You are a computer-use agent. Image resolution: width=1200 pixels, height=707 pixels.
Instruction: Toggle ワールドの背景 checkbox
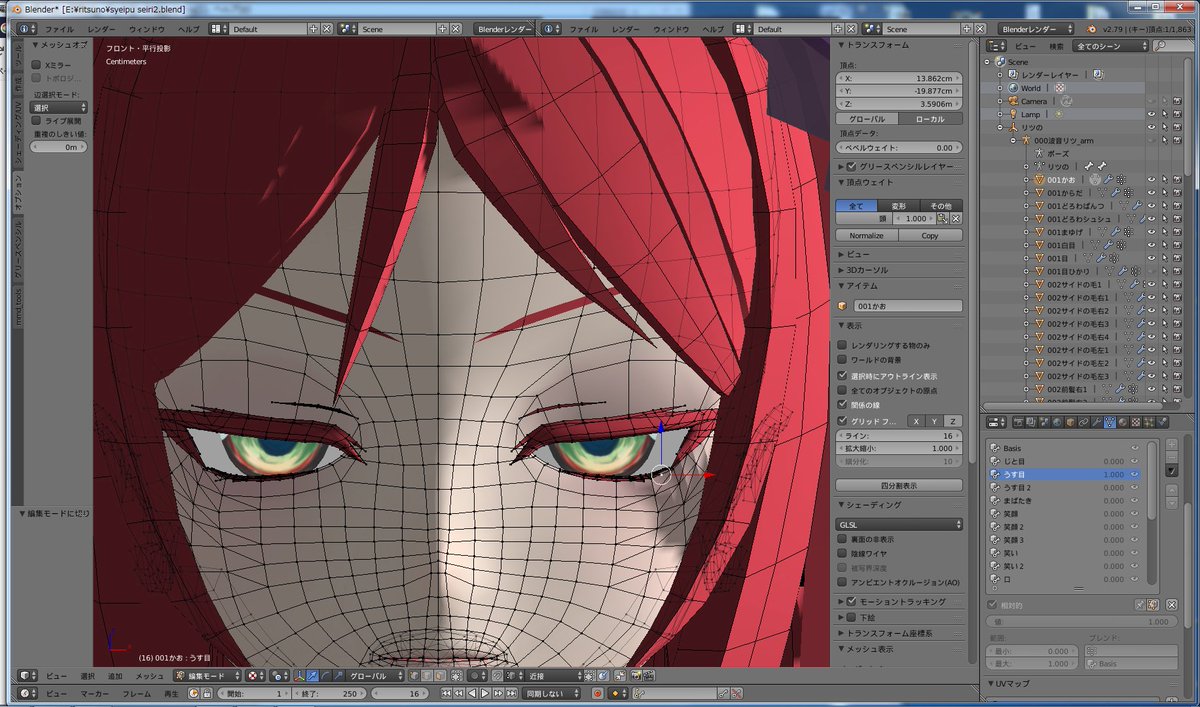[842, 359]
